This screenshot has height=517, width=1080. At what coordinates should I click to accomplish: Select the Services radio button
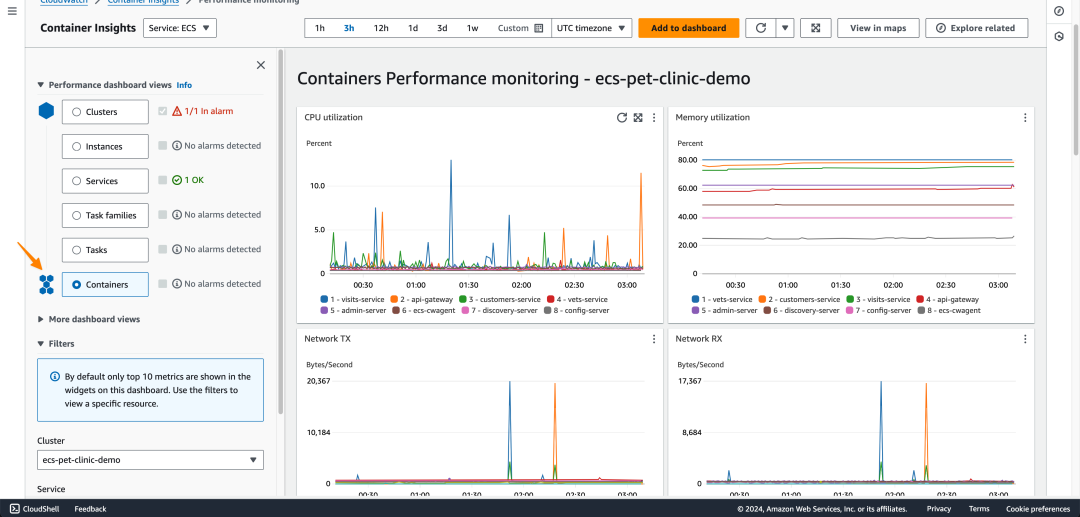tap(76, 180)
